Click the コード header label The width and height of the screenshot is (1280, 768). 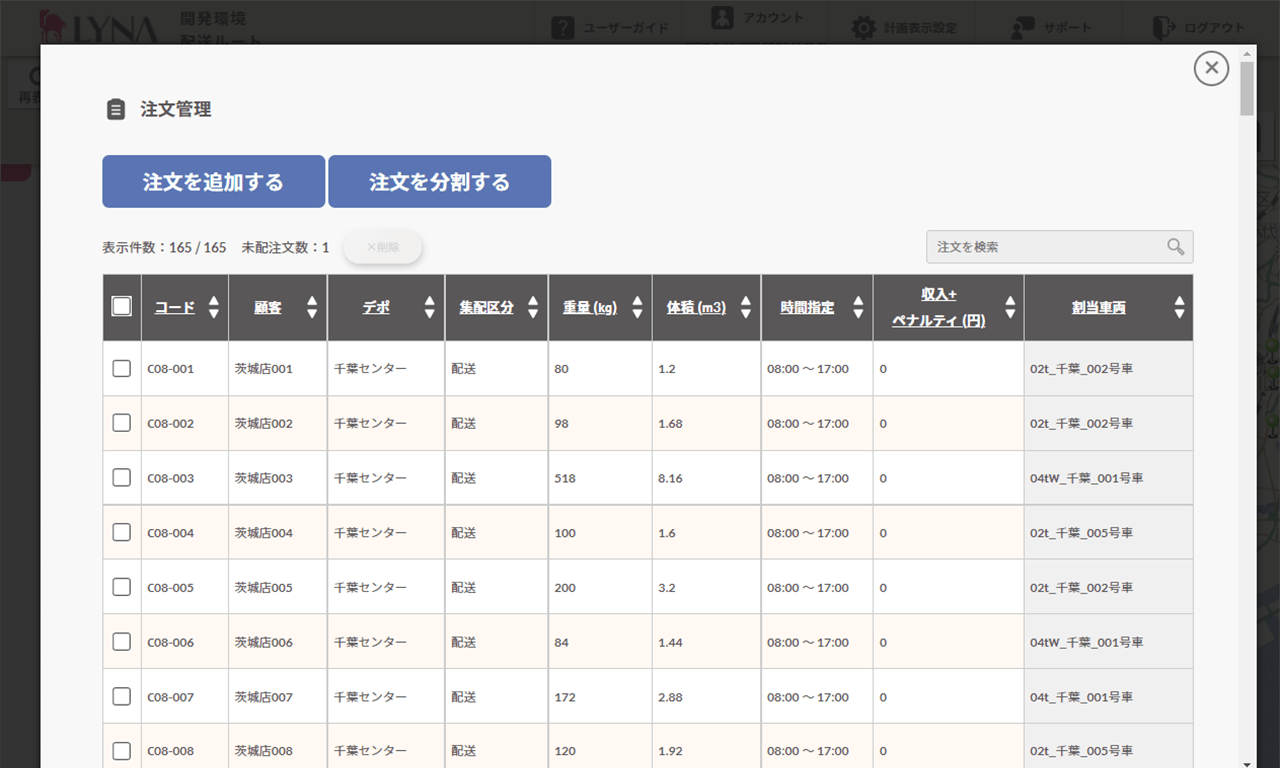click(x=175, y=308)
